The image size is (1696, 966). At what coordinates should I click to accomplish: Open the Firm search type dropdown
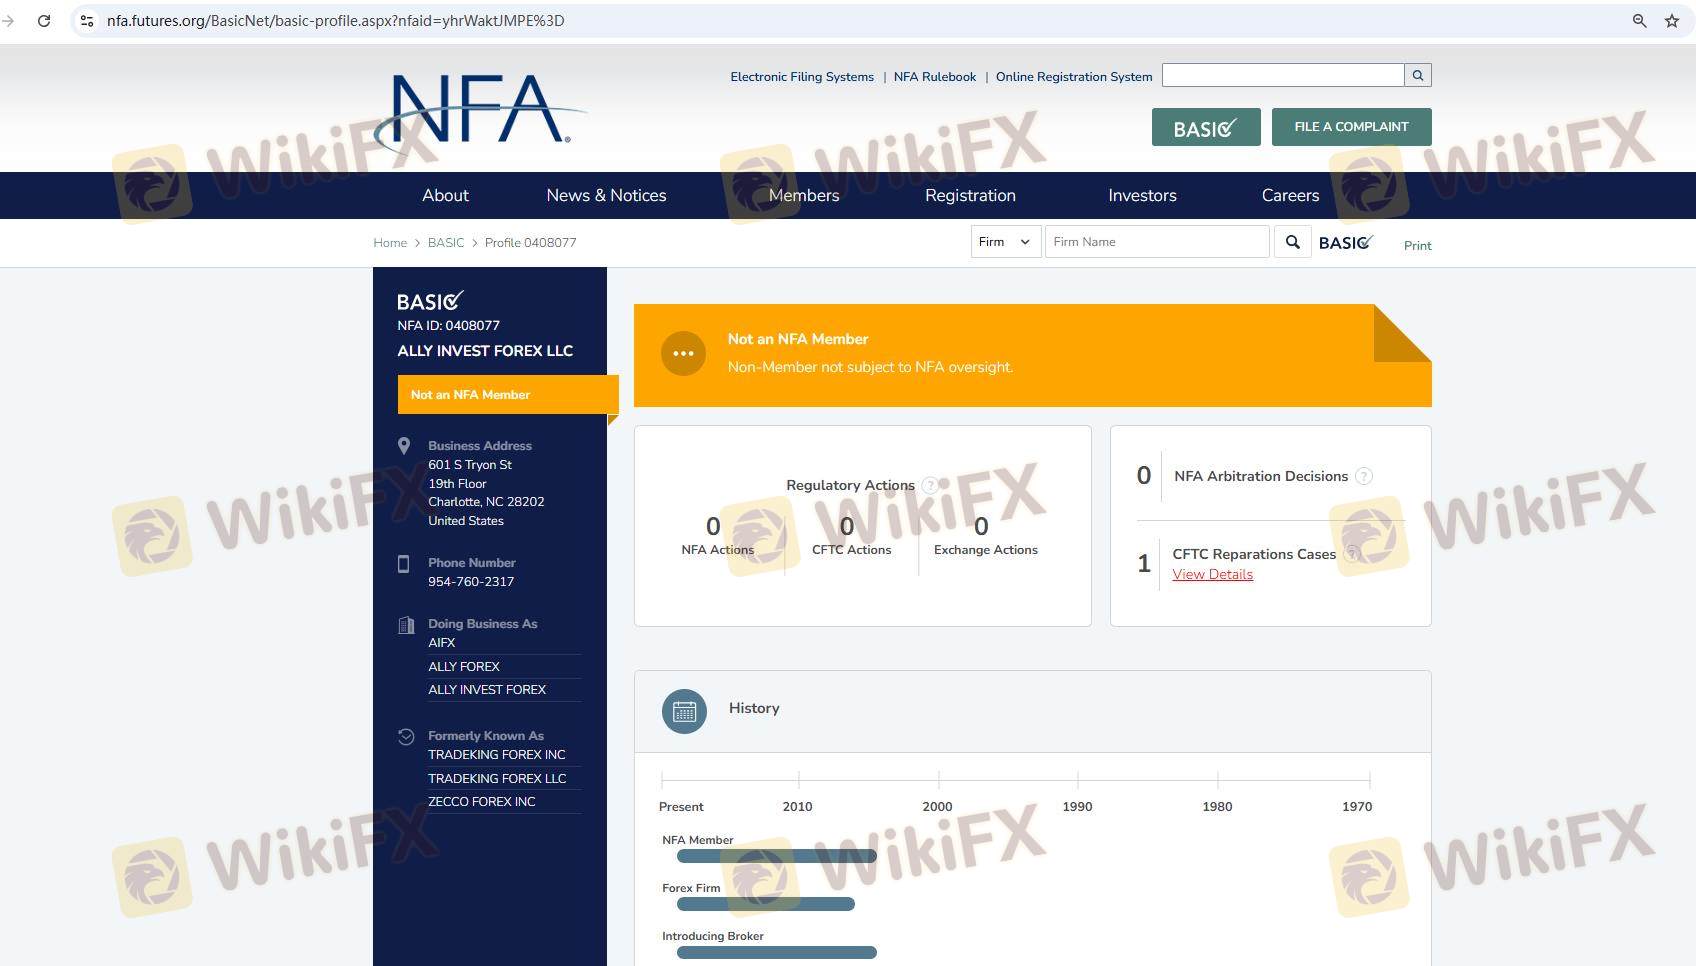point(1005,242)
